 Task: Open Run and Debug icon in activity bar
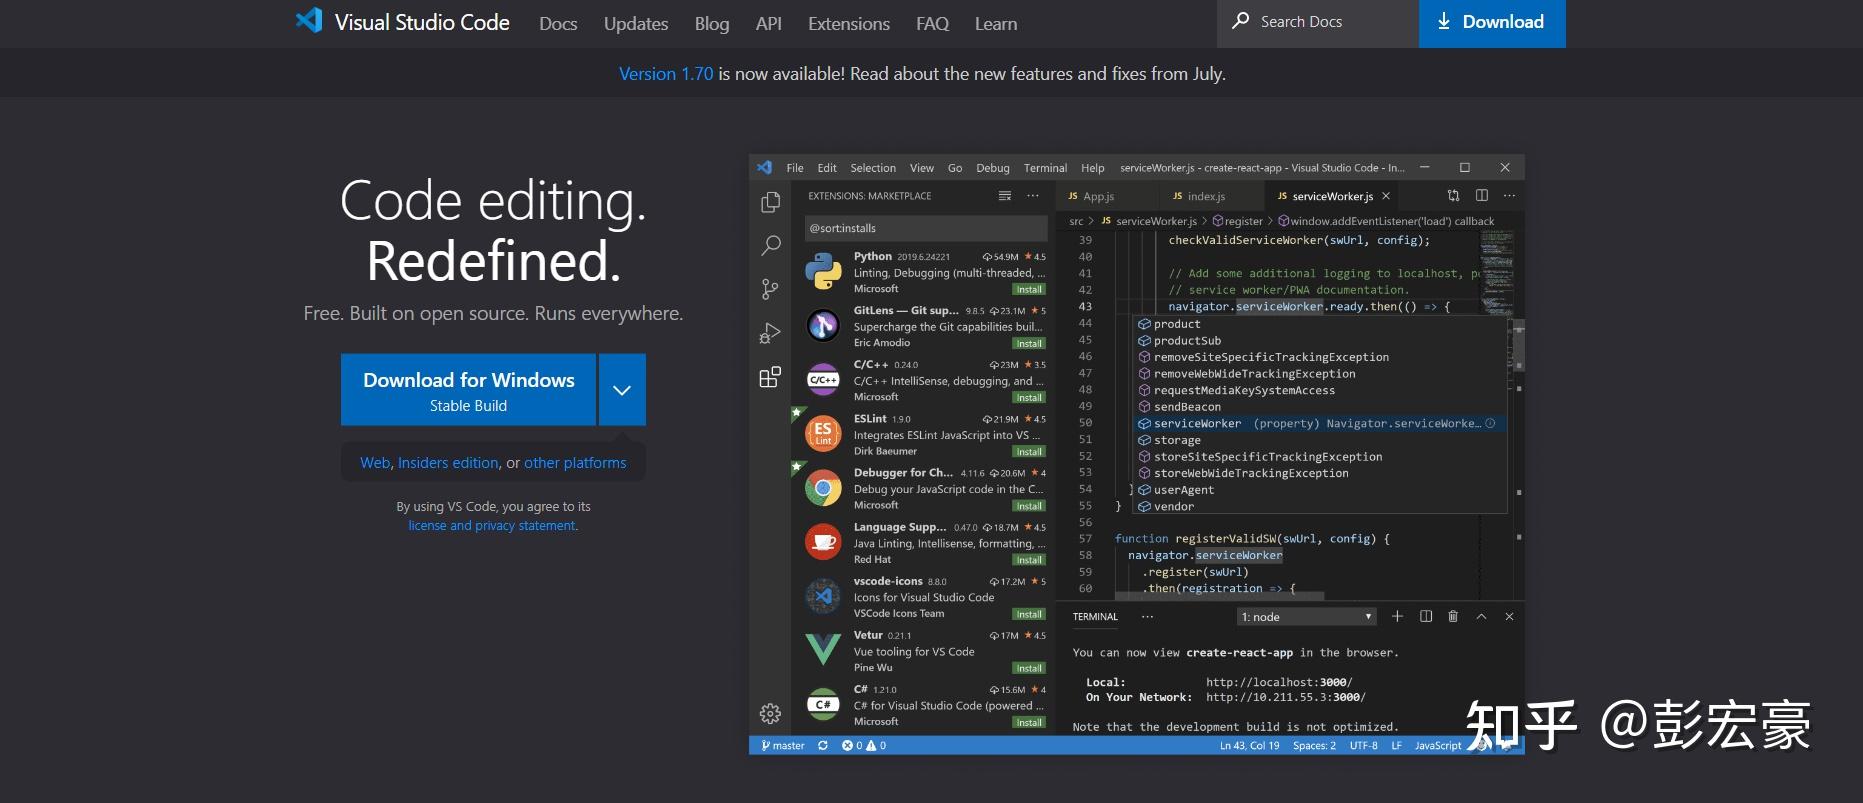pyautogui.click(x=770, y=333)
